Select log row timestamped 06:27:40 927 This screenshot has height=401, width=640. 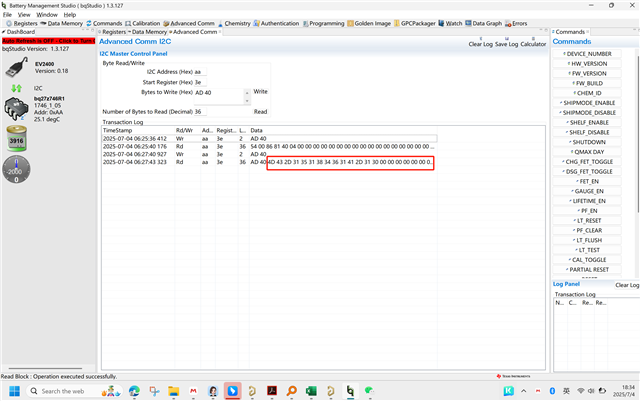pyautogui.click(x=269, y=154)
